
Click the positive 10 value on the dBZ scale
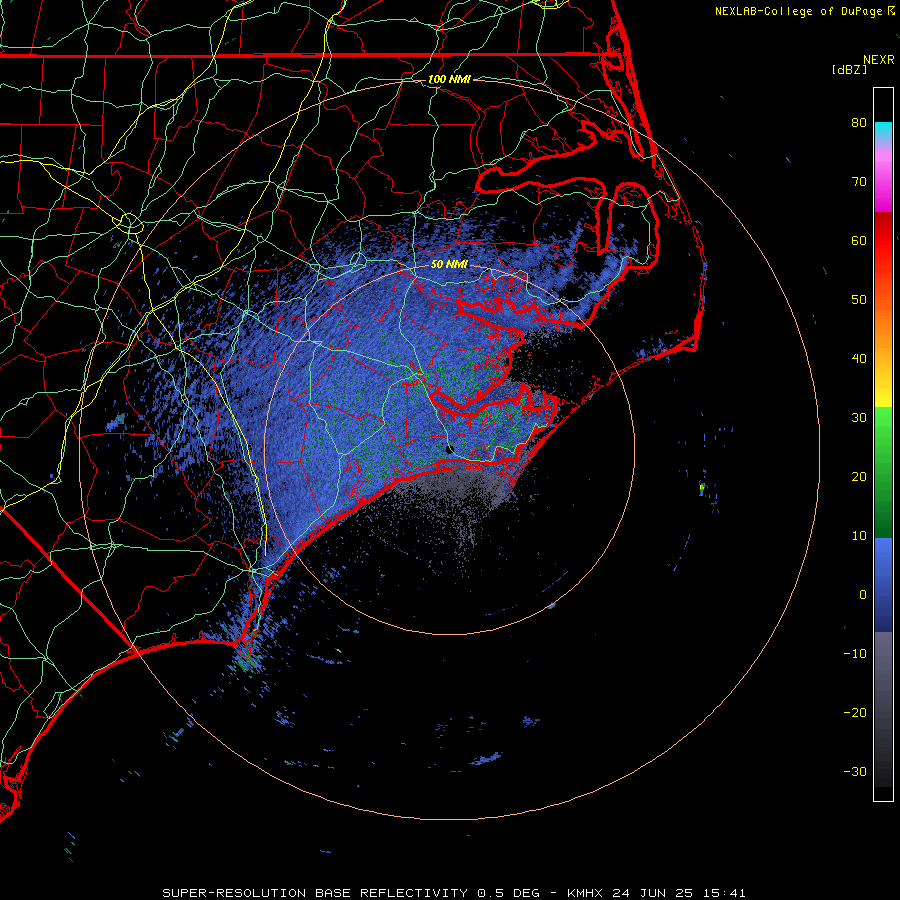click(x=859, y=536)
